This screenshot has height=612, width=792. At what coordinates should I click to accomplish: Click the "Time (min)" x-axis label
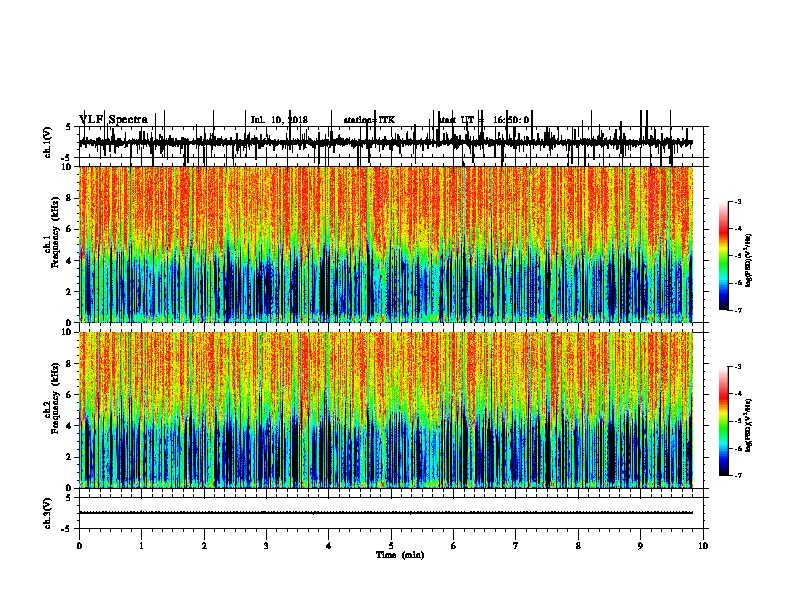pyautogui.click(x=400, y=555)
